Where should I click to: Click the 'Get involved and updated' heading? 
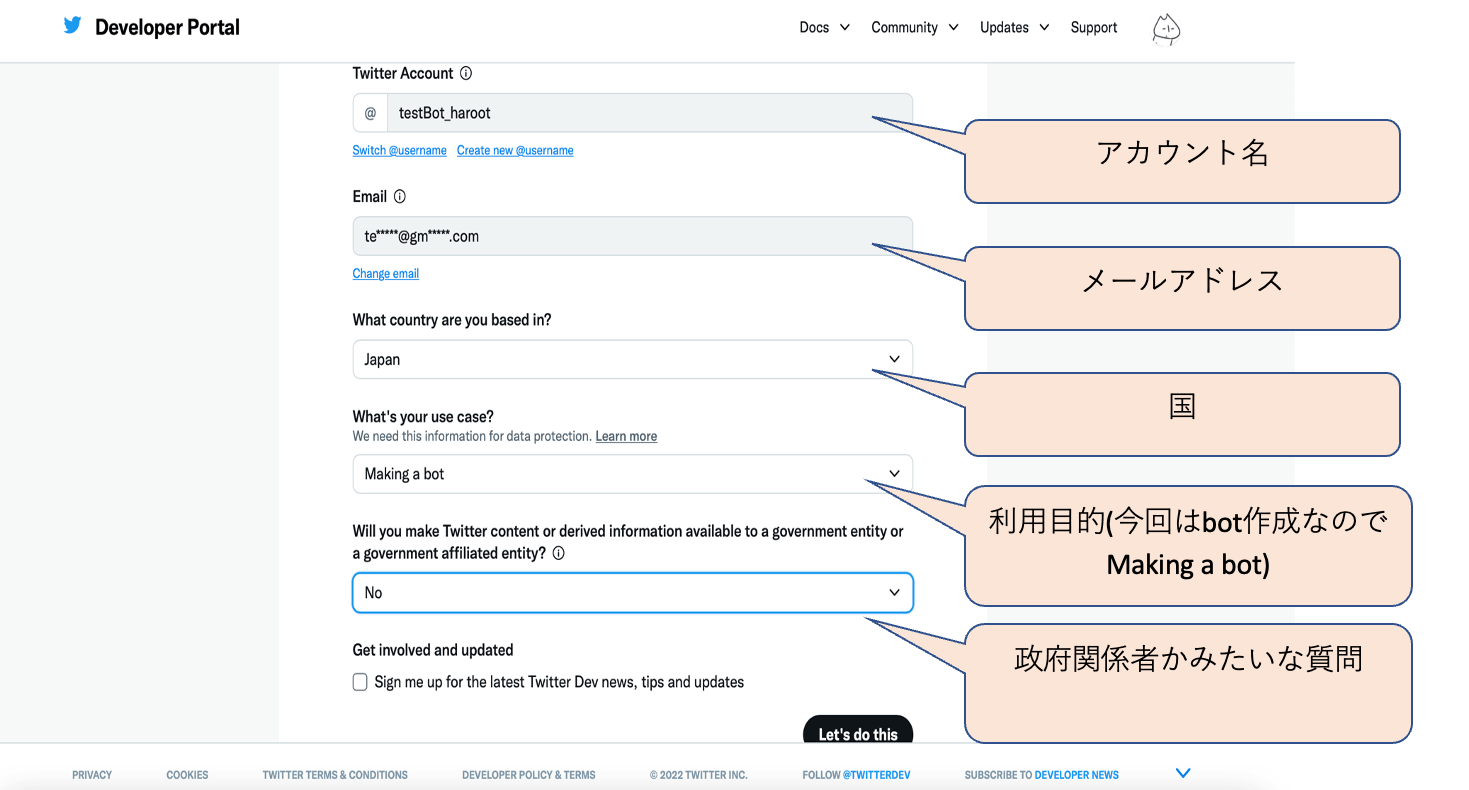click(433, 650)
